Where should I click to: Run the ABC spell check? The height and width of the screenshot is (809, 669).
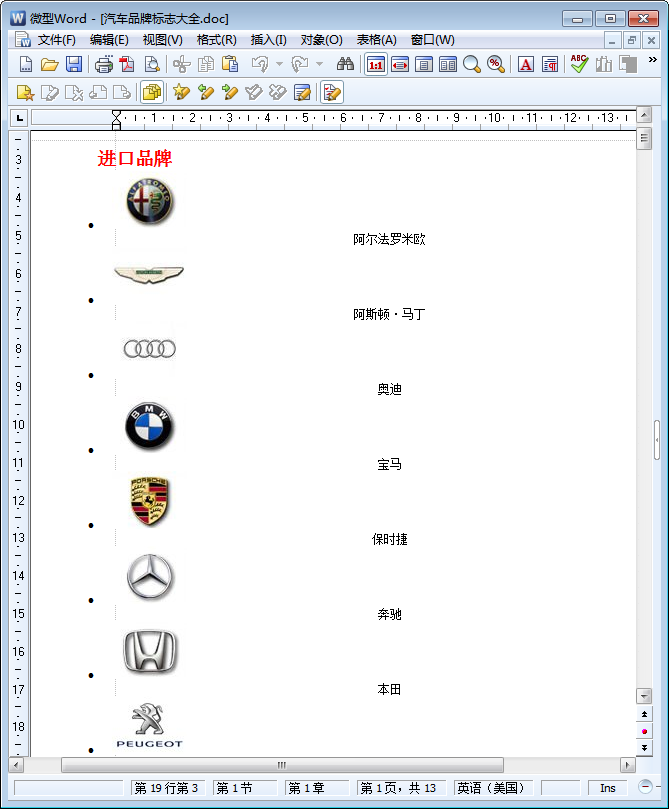point(579,64)
